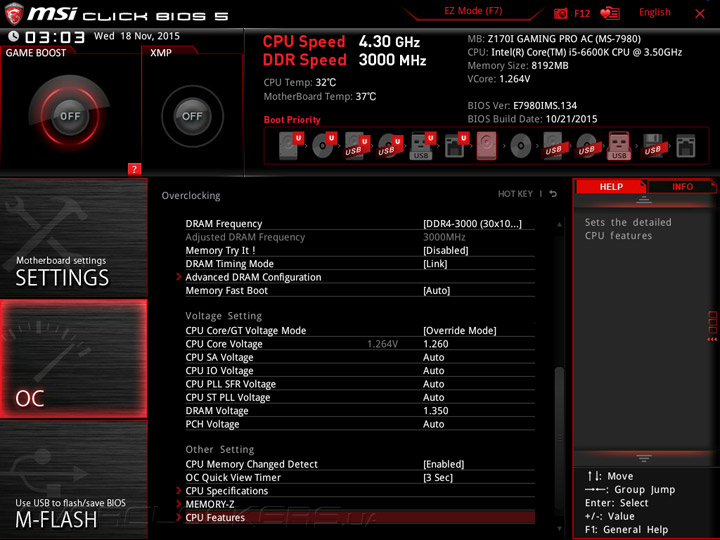This screenshot has width=720, height=540.
Task: Toggle the XMP OFF button
Action: click(192, 116)
